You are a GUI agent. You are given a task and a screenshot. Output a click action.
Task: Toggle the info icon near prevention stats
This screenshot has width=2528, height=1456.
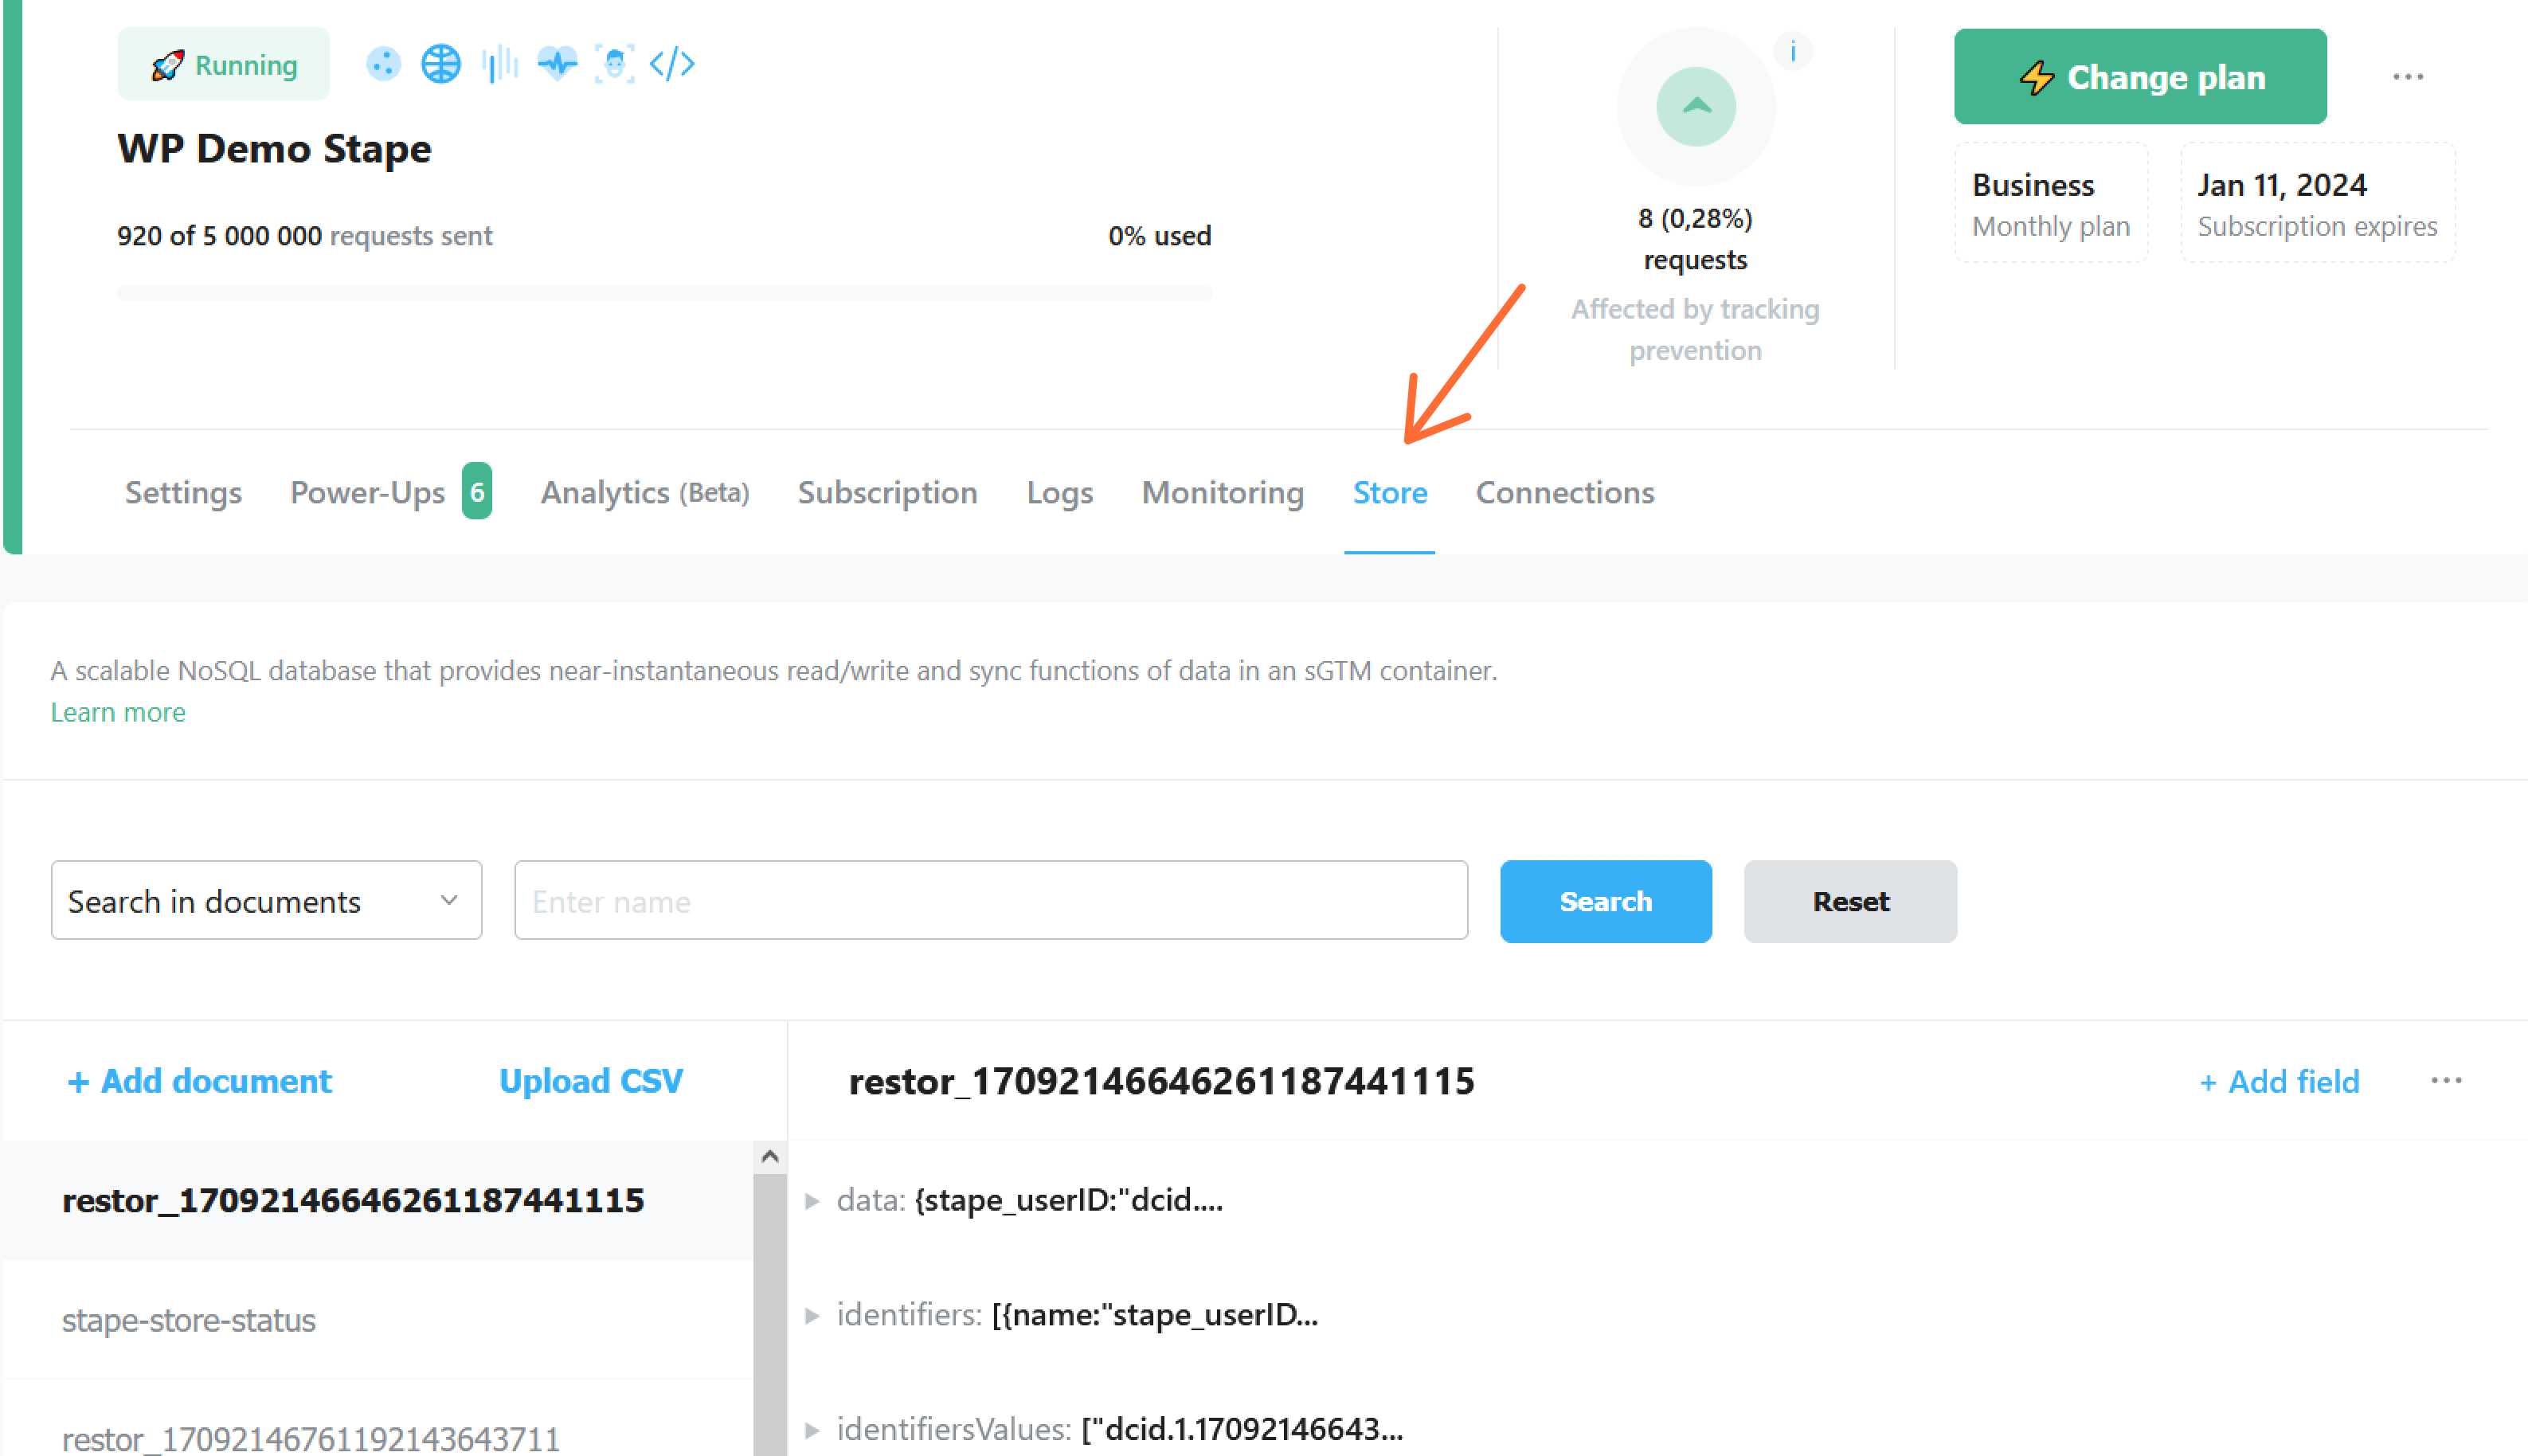[1794, 50]
